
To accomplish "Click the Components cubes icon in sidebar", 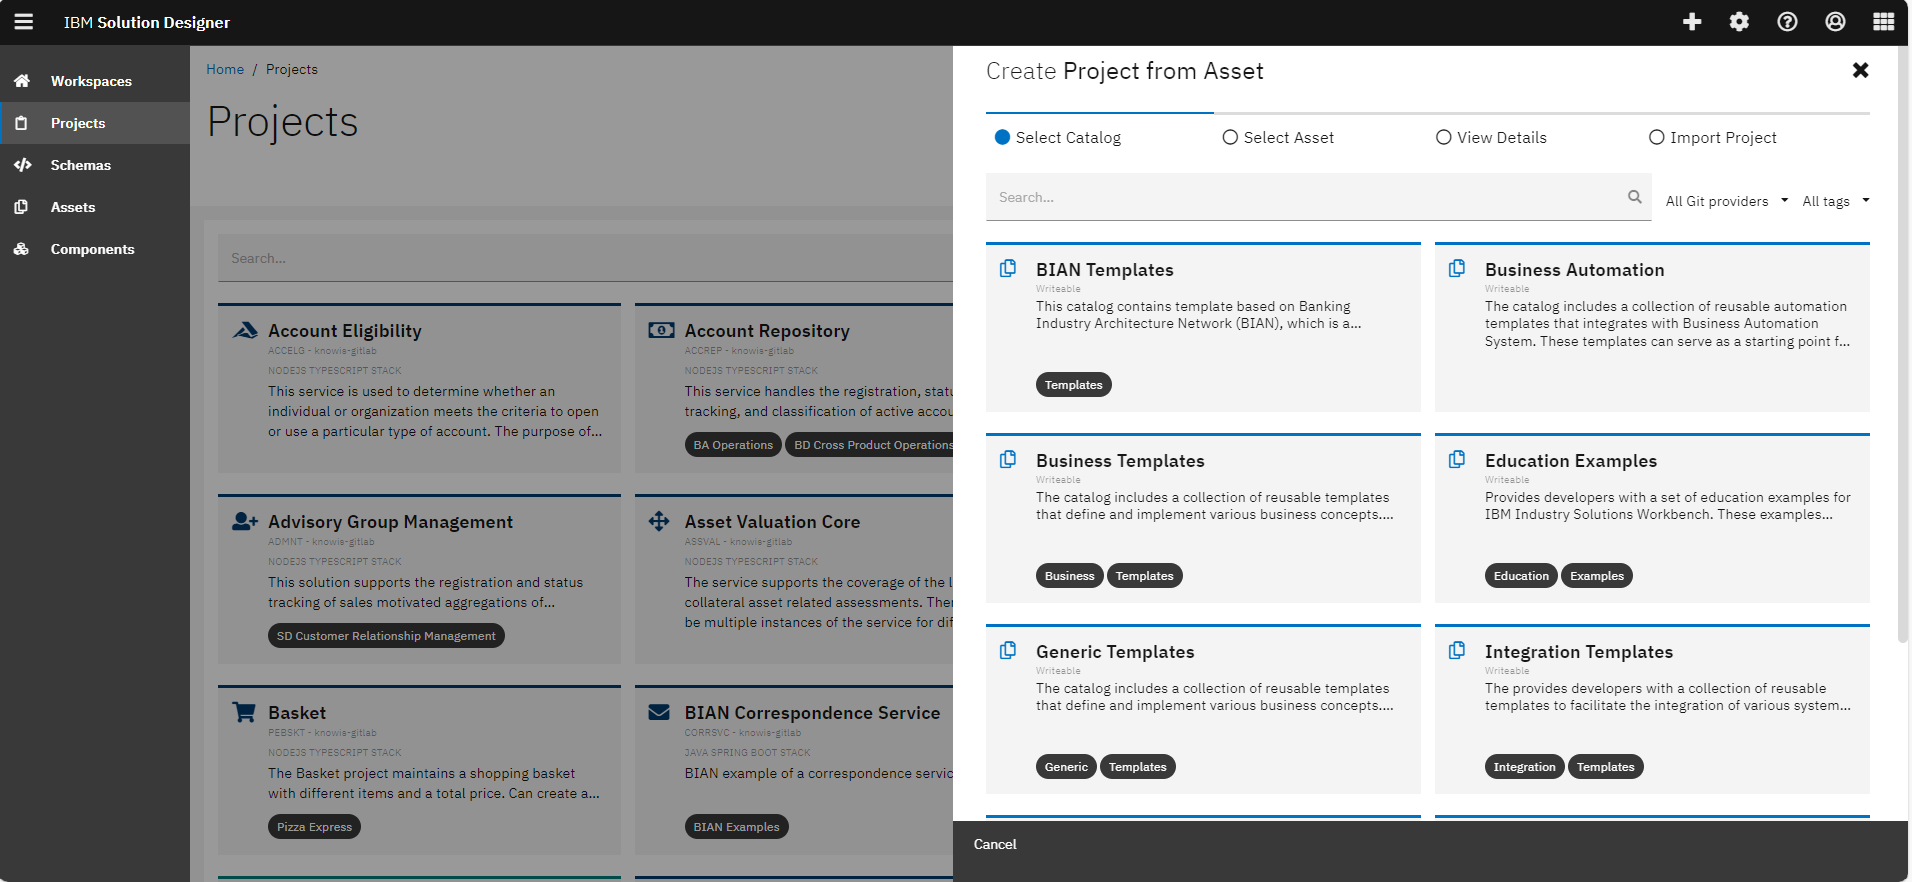I will tap(22, 249).
